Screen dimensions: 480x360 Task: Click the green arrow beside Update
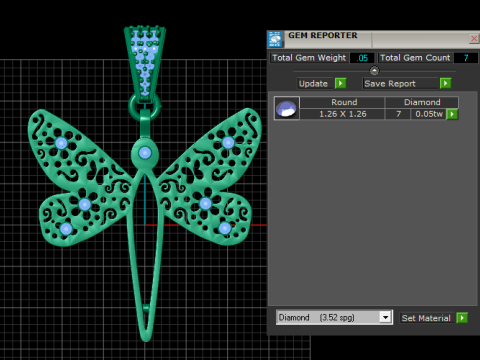[x=340, y=83]
